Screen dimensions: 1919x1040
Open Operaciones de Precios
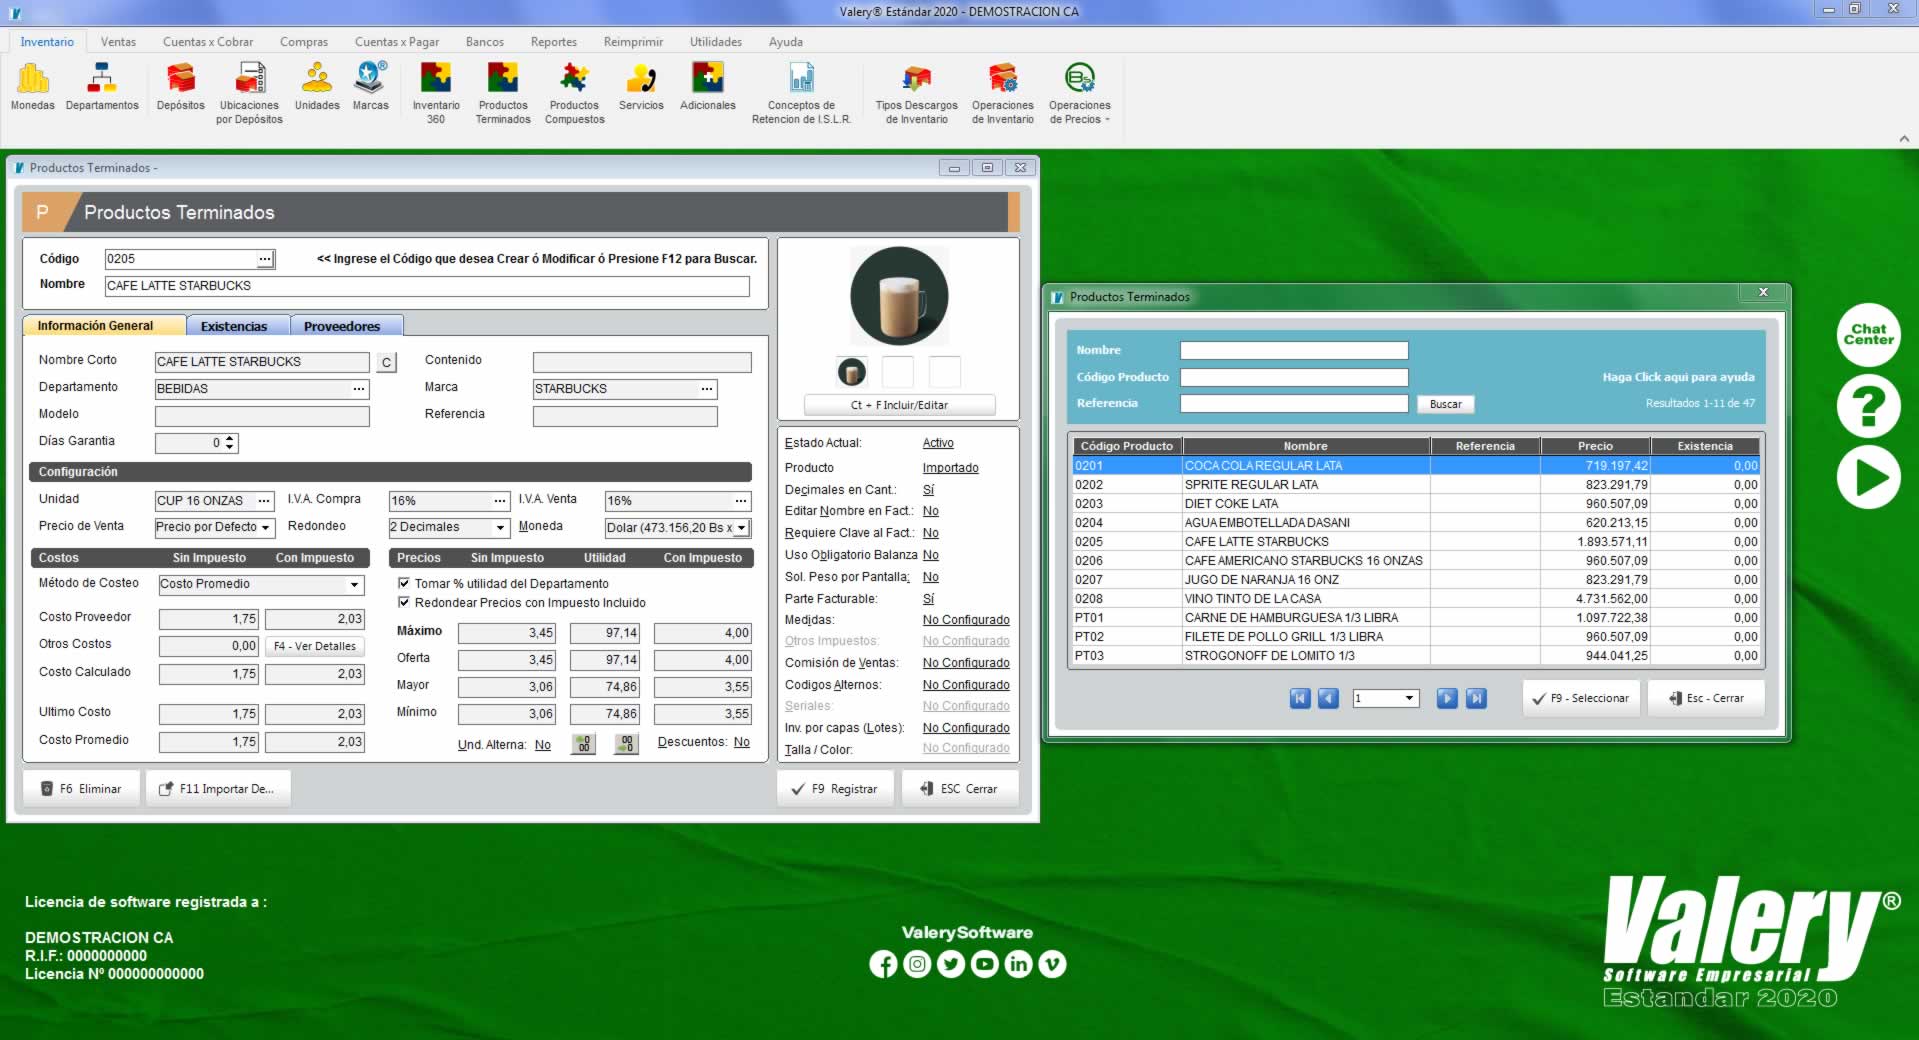(1080, 93)
